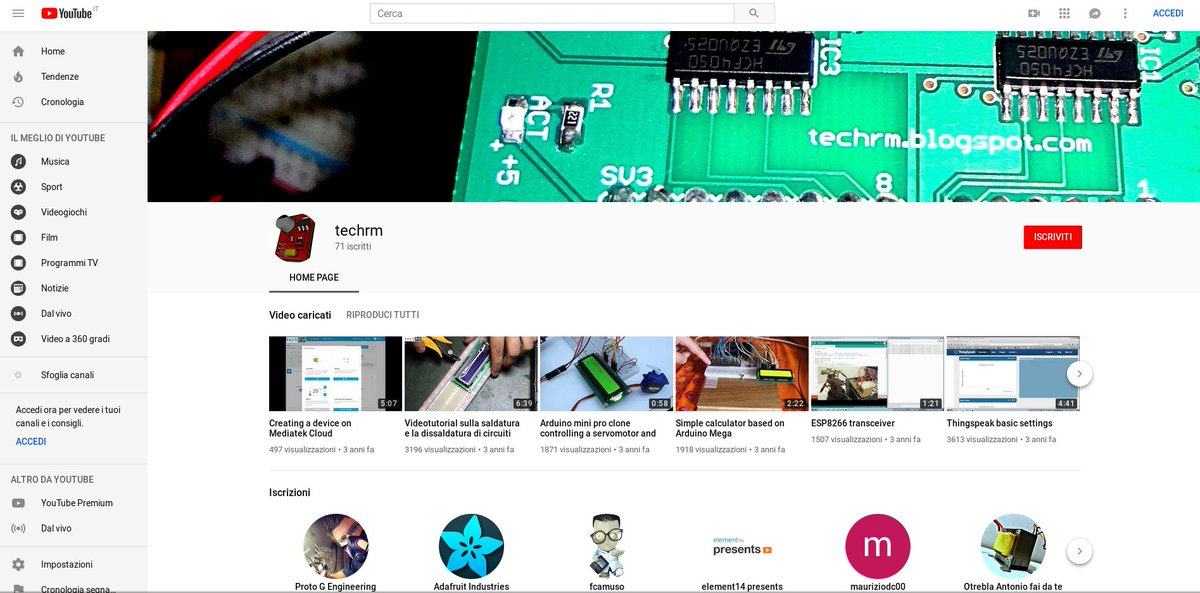Expand the Iscrizioni row using the right chevron
1200x593 pixels.
(x=1079, y=551)
